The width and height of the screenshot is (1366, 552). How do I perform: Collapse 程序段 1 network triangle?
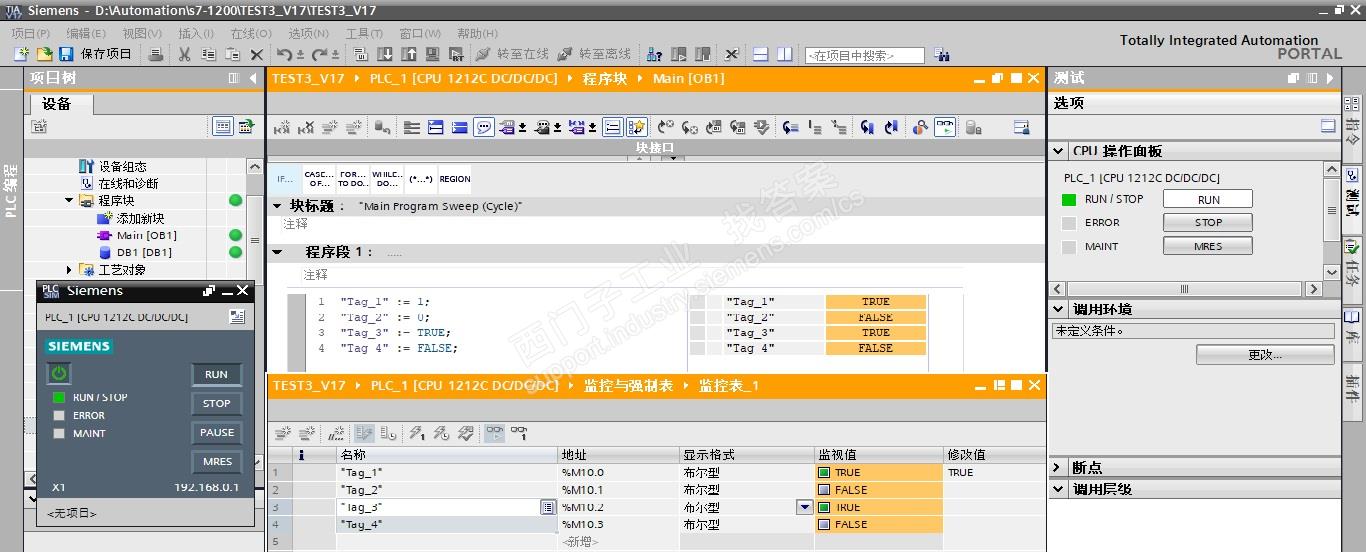tap(278, 253)
